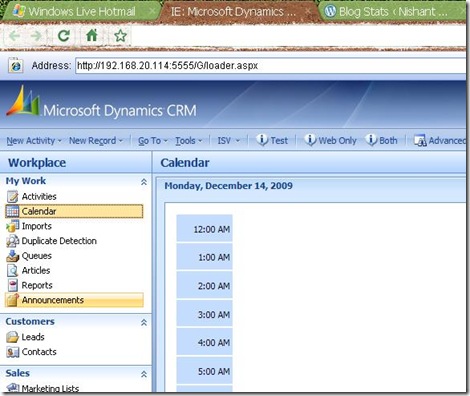
Task: Click the Duplicate Detection icon
Action: pos(12,241)
